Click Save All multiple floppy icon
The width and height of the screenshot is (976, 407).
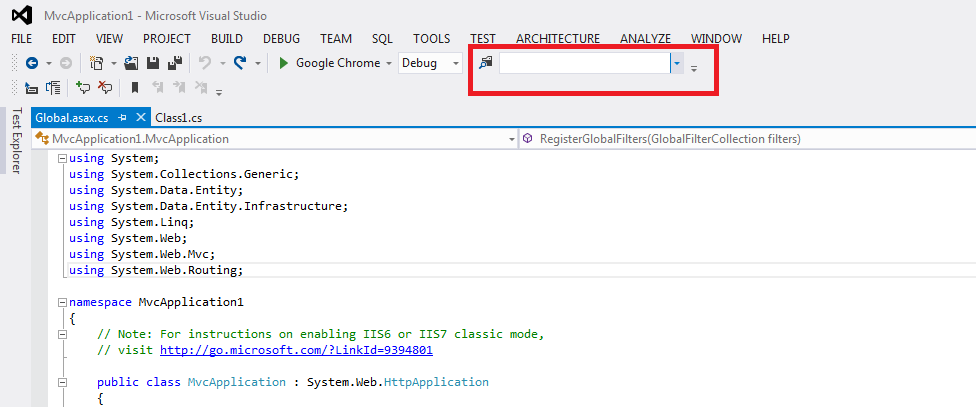175,63
